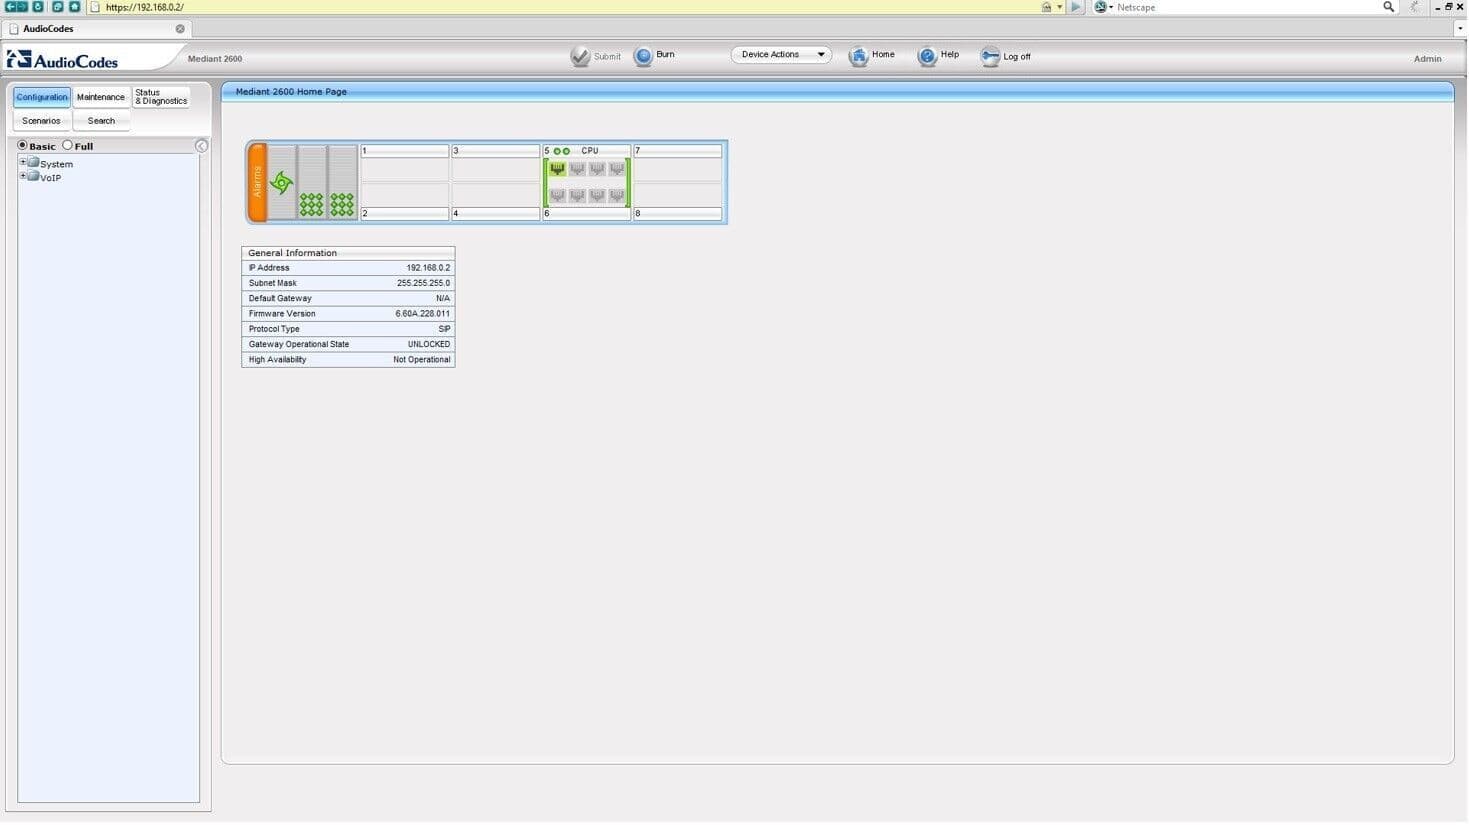Click the Burn configuration icon
Screen dimensions: 1469x825
[643, 57]
